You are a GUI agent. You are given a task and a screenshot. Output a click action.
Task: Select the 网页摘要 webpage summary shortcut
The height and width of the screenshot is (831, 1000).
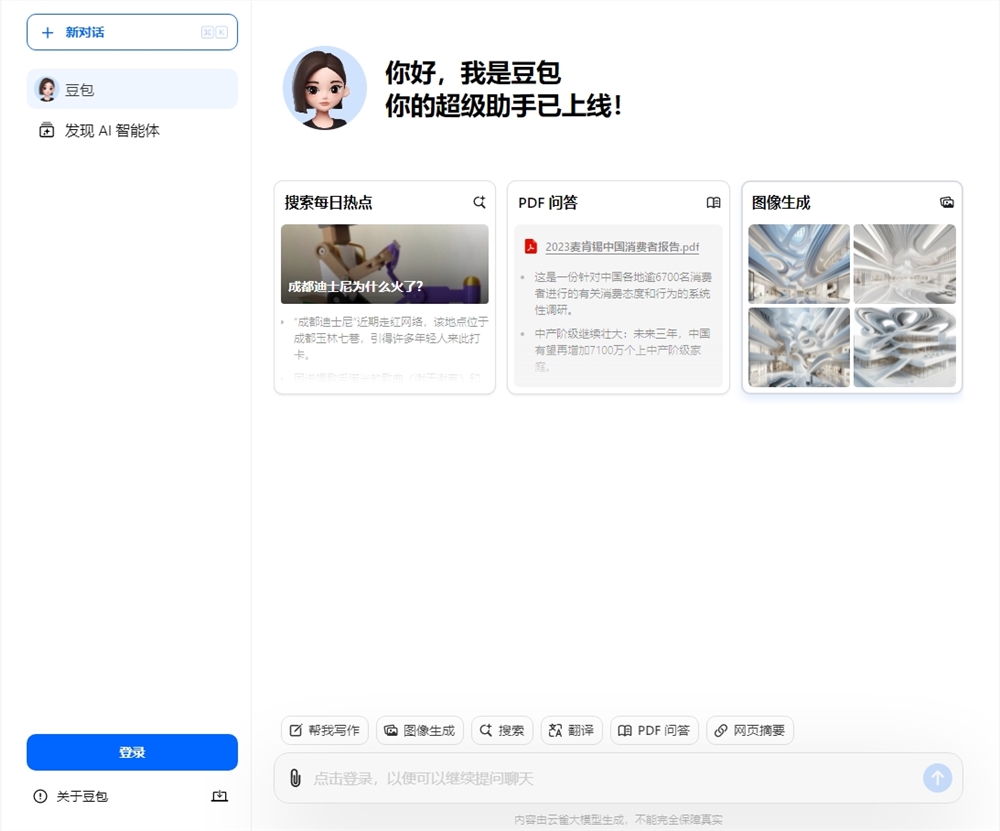(749, 730)
